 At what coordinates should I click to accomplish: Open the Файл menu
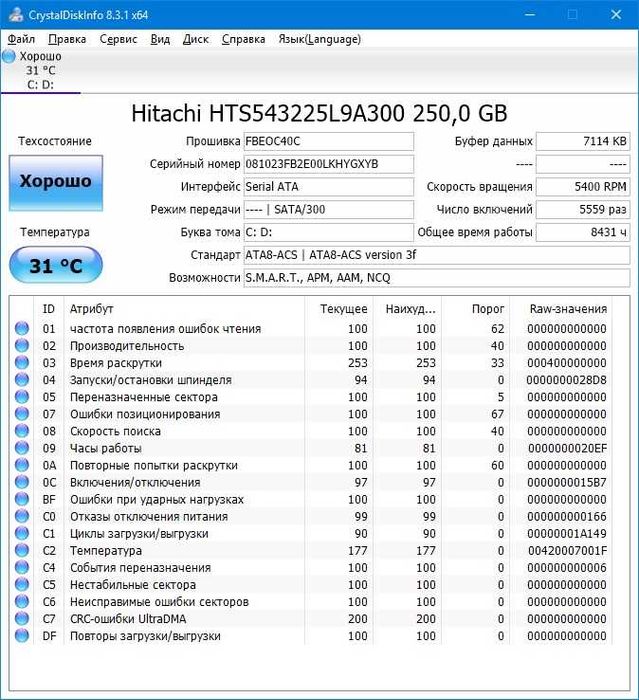[21, 39]
